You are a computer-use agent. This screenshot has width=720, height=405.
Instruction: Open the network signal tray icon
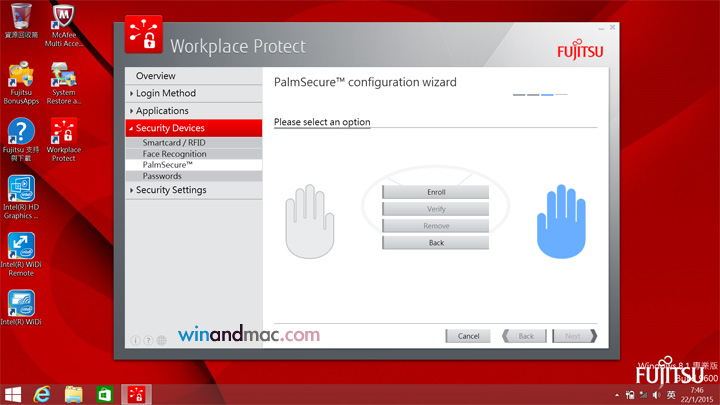(643, 395)
